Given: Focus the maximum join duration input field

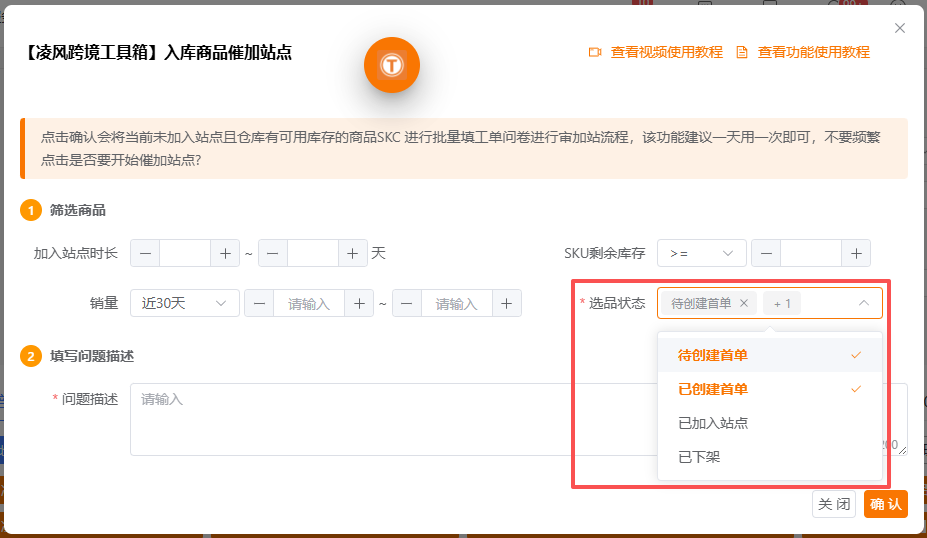Looking at the screenshot, I should (313, 254).
